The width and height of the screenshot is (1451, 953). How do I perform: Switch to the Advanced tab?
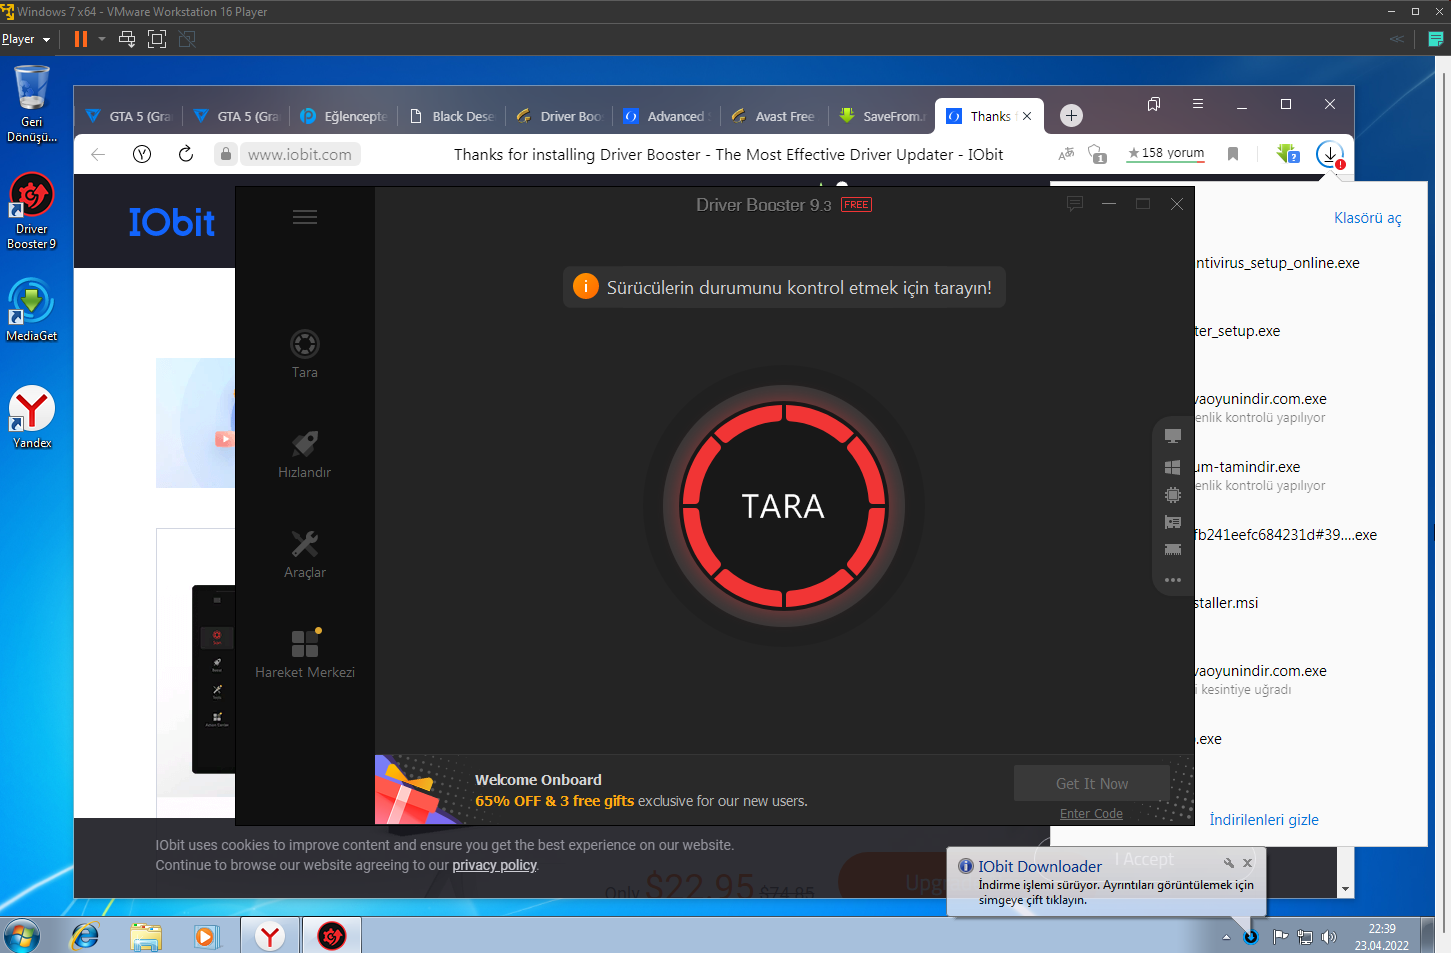668,116
